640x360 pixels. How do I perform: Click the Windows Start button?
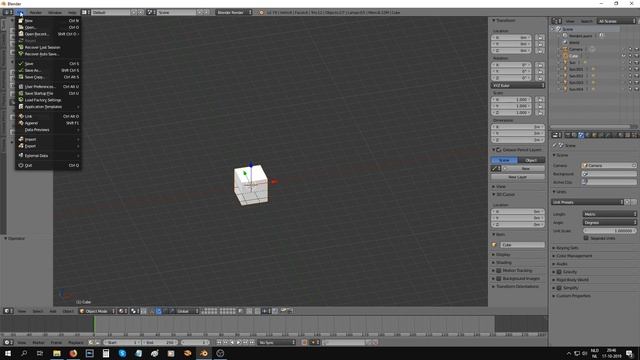coord(8,353)
